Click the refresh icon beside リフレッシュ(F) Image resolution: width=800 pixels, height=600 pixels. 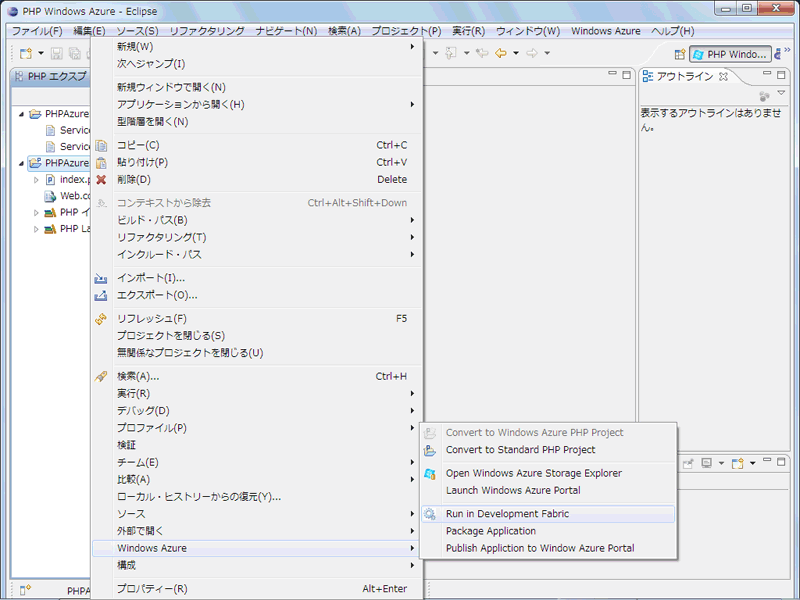(101, 319)
